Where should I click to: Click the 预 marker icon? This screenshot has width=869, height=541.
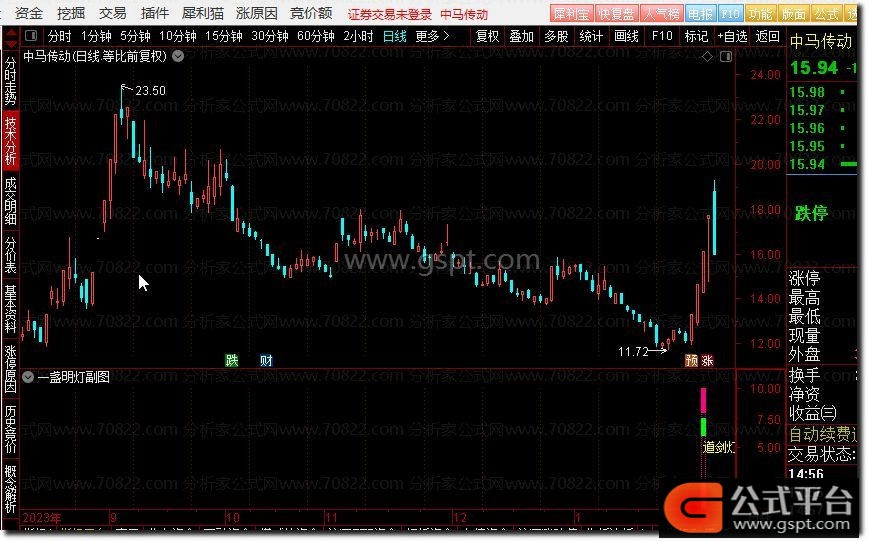tap(691, 360)
